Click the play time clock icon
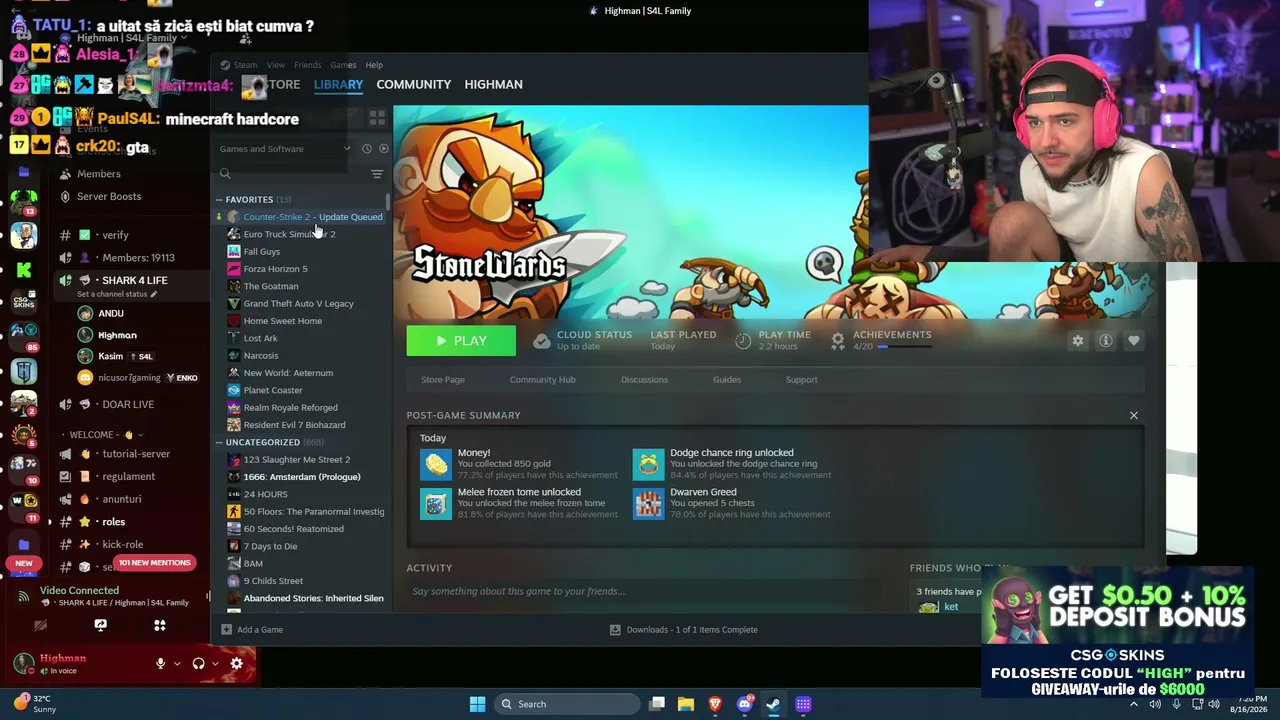Image resolution: width=1280 pixels, height=720 pixels. pyautogui.click(x=743, y=341)
